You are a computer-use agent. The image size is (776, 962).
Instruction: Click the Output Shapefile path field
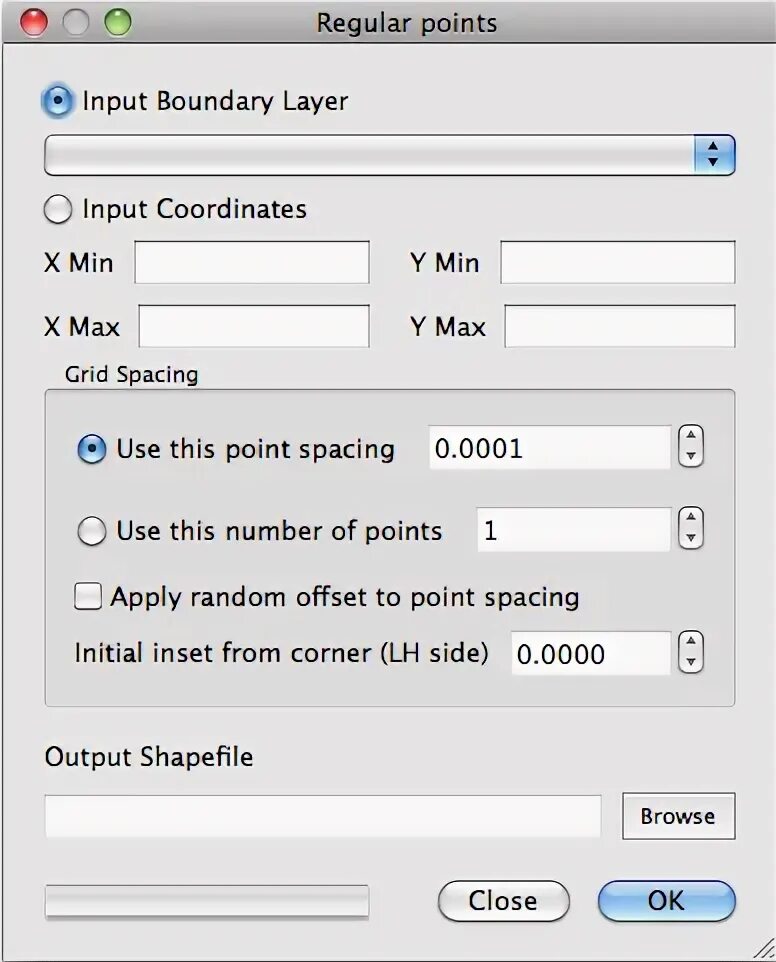pos(323,816)
